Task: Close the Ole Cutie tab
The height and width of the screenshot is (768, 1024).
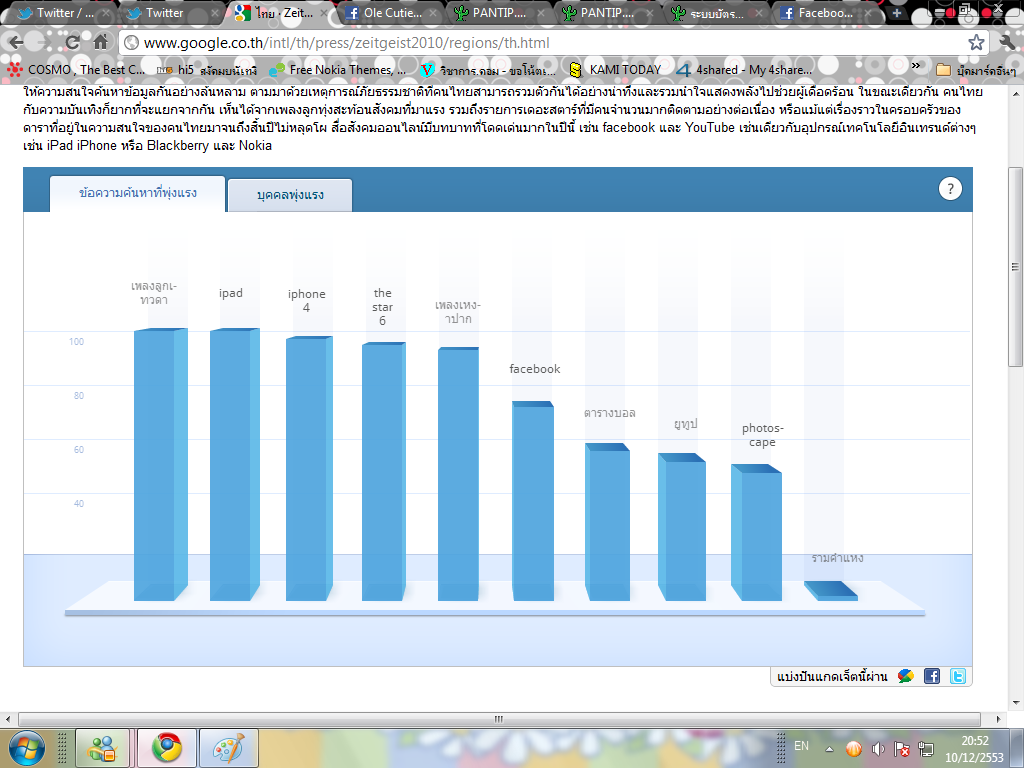Action: (432, 13)
